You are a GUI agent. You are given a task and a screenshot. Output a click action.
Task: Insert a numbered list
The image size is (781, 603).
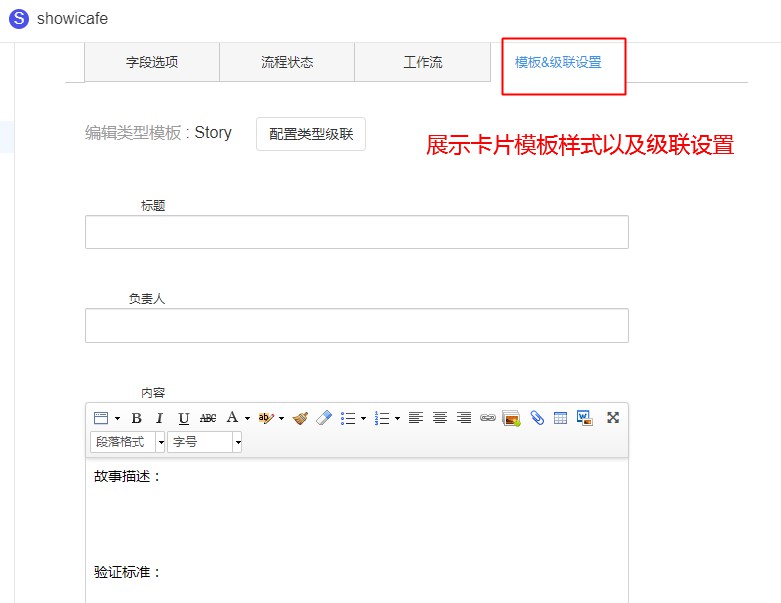click(382, 418)
